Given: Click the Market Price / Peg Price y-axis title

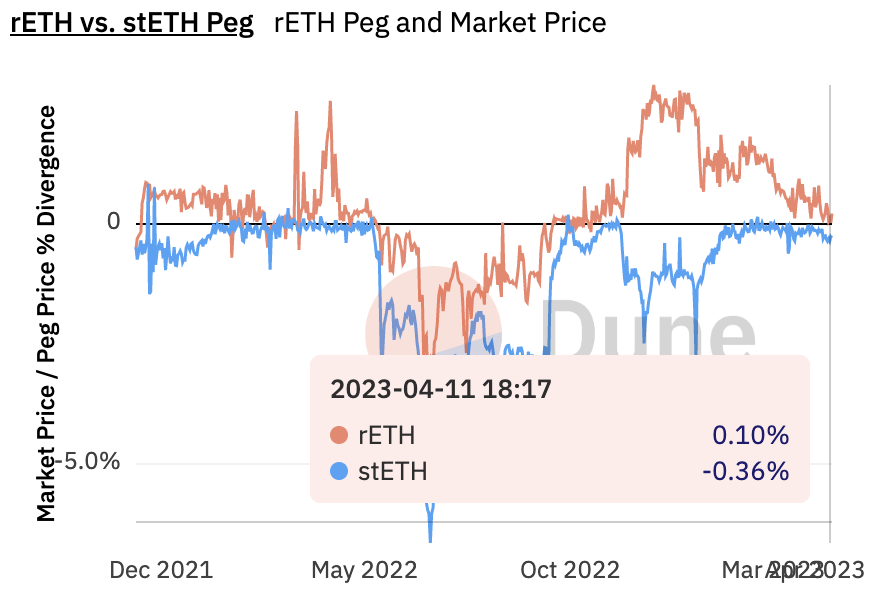Looking at the screenshot, I should tap(47, 313).
